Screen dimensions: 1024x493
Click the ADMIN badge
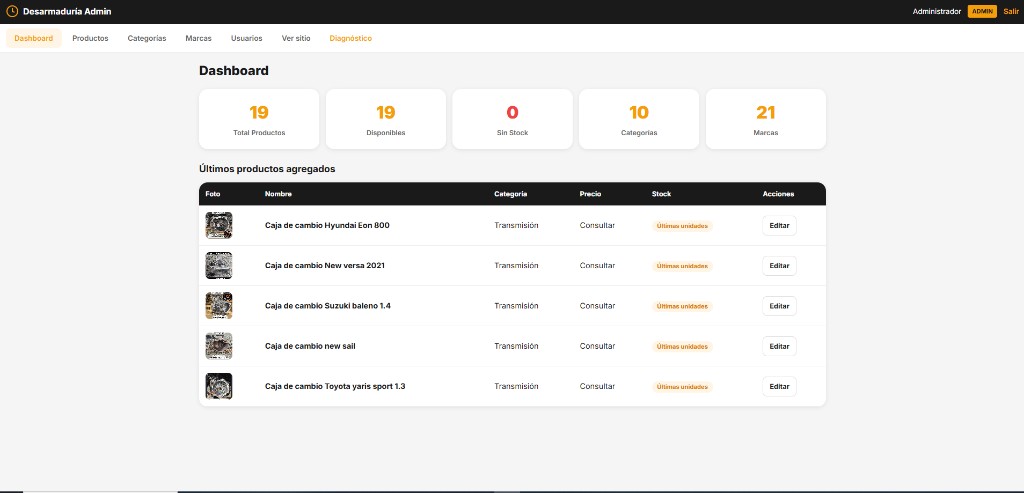point(982,11)
